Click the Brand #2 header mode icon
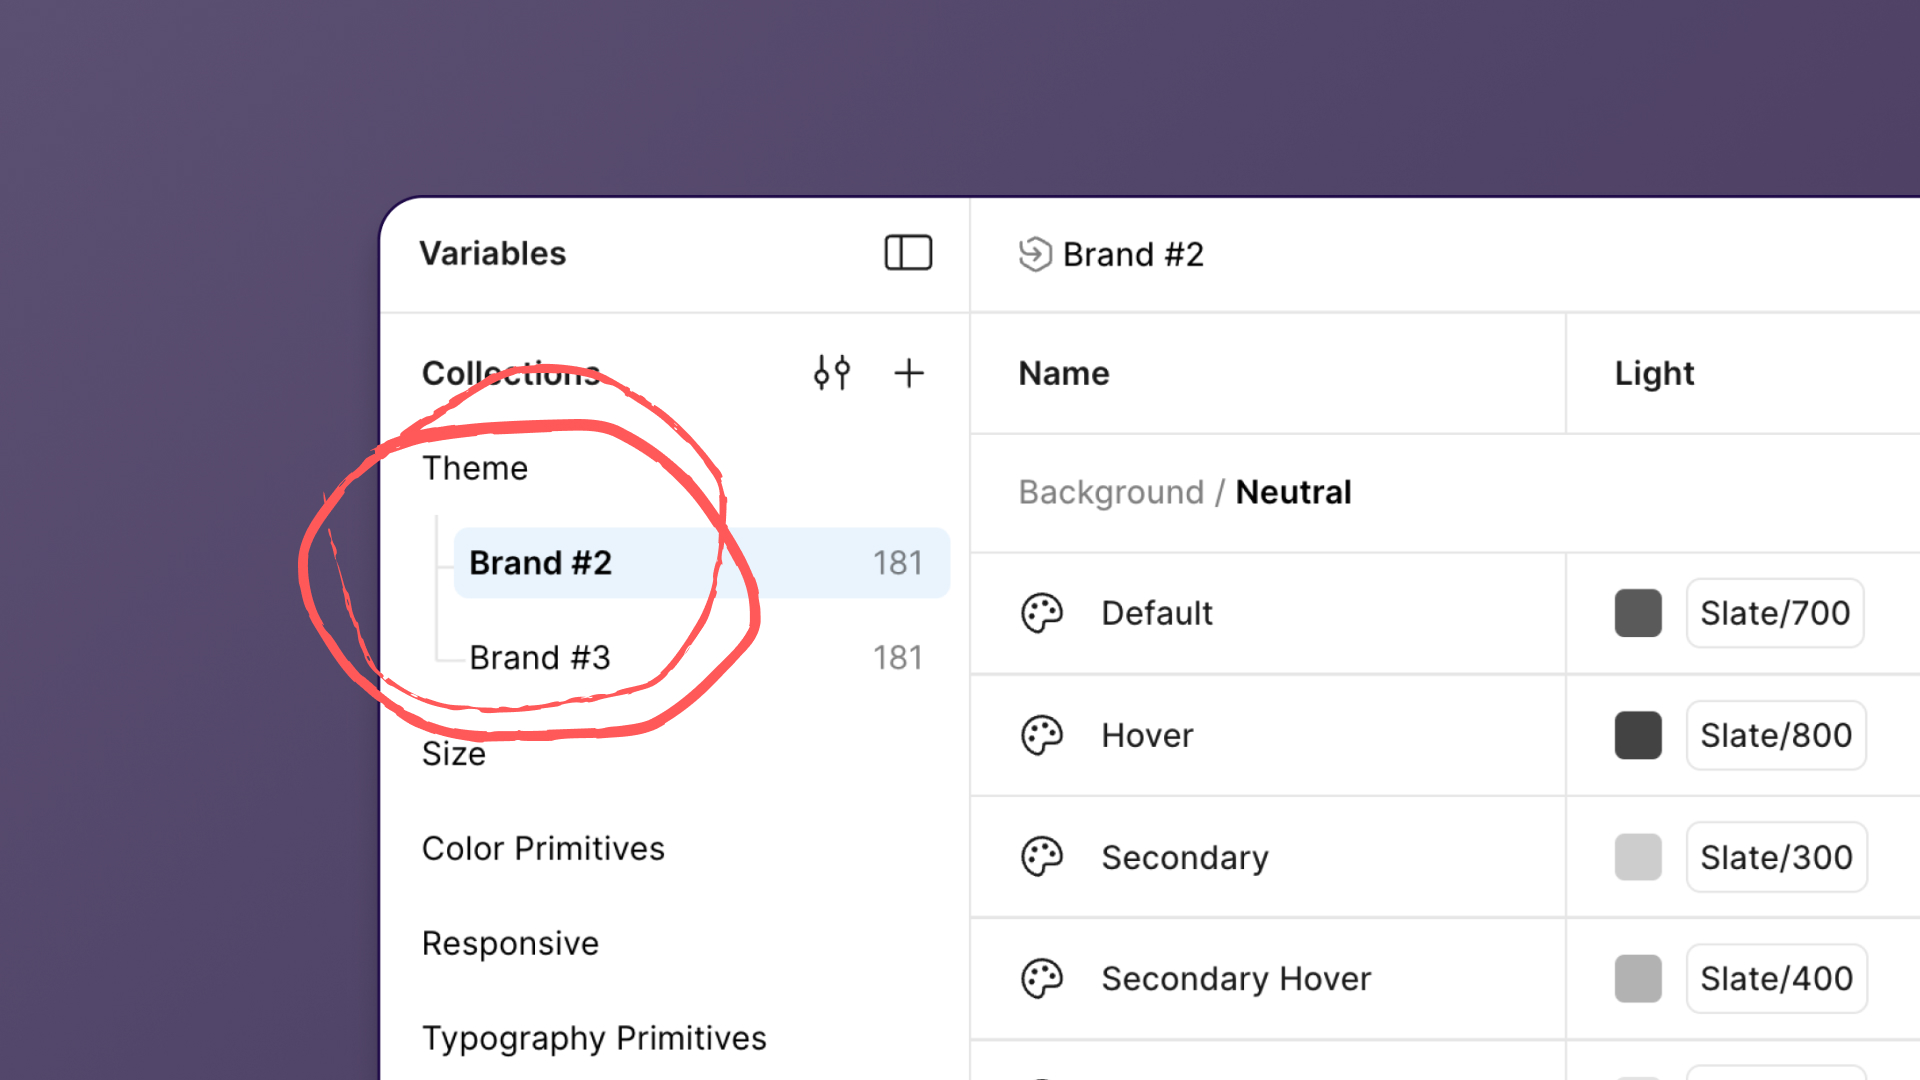 [1035, 254]
